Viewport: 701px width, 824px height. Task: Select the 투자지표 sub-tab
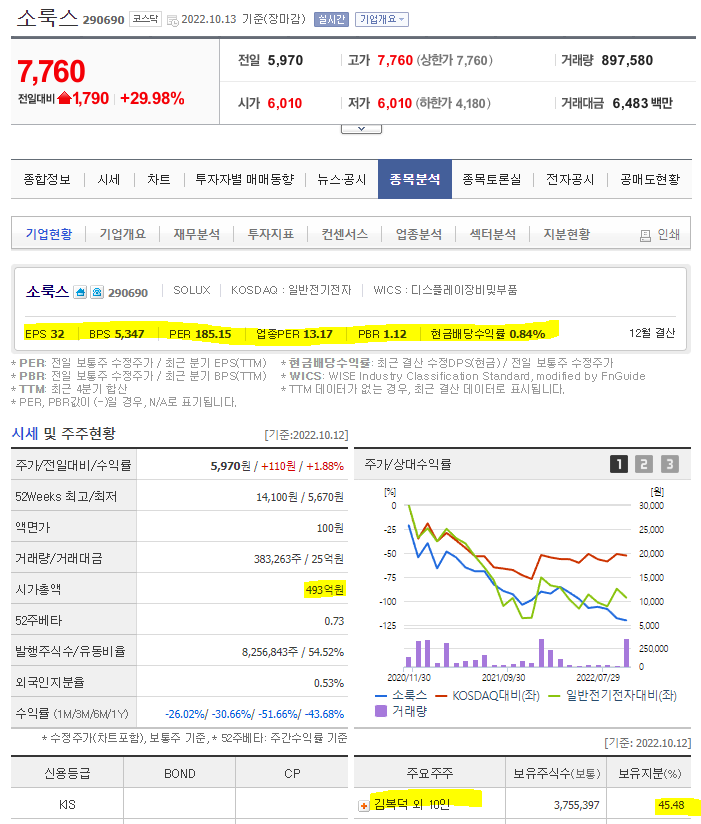click(x=271, y=234)
